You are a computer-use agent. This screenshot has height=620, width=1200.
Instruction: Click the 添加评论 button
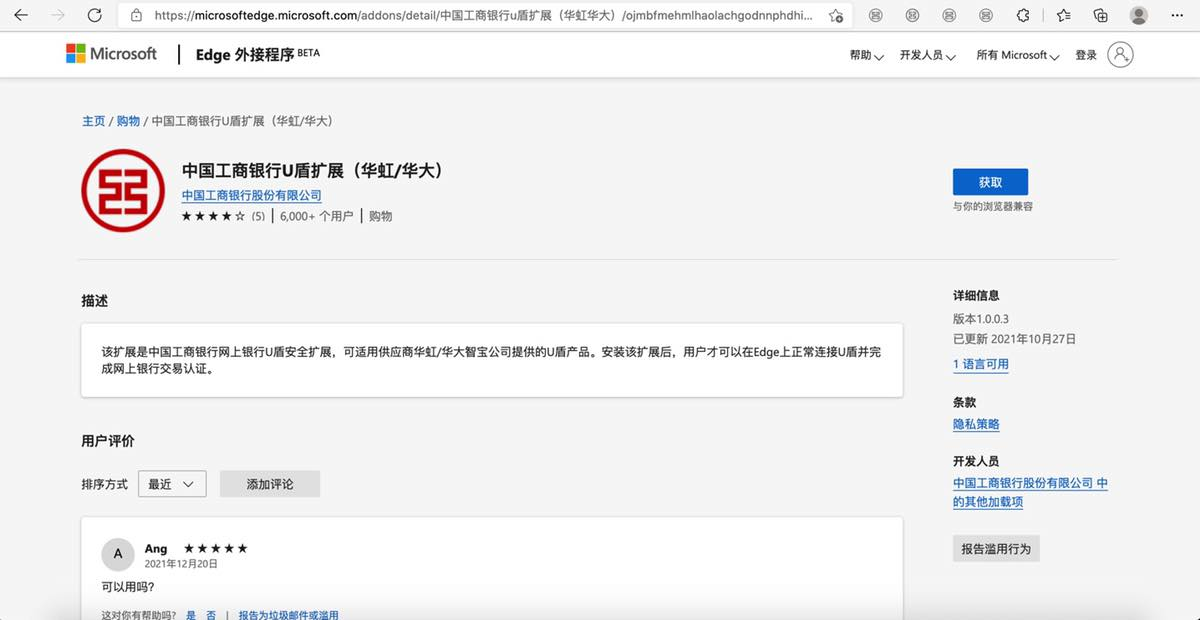pos(270,484)
